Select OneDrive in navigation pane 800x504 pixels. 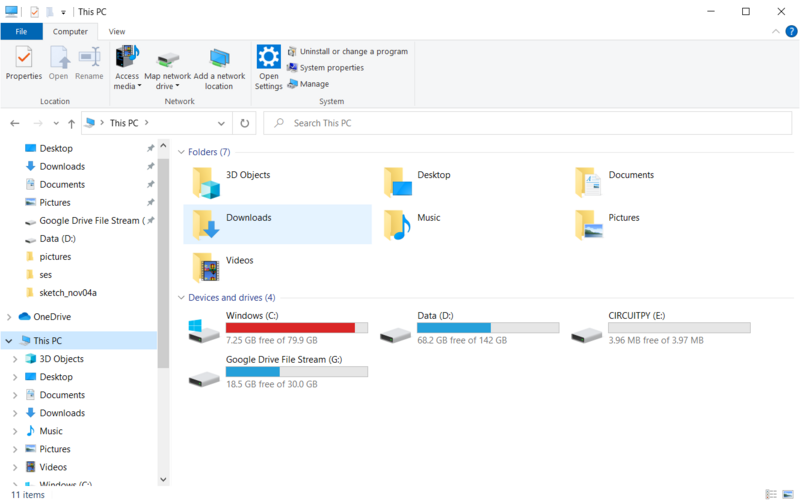(52, 317)
